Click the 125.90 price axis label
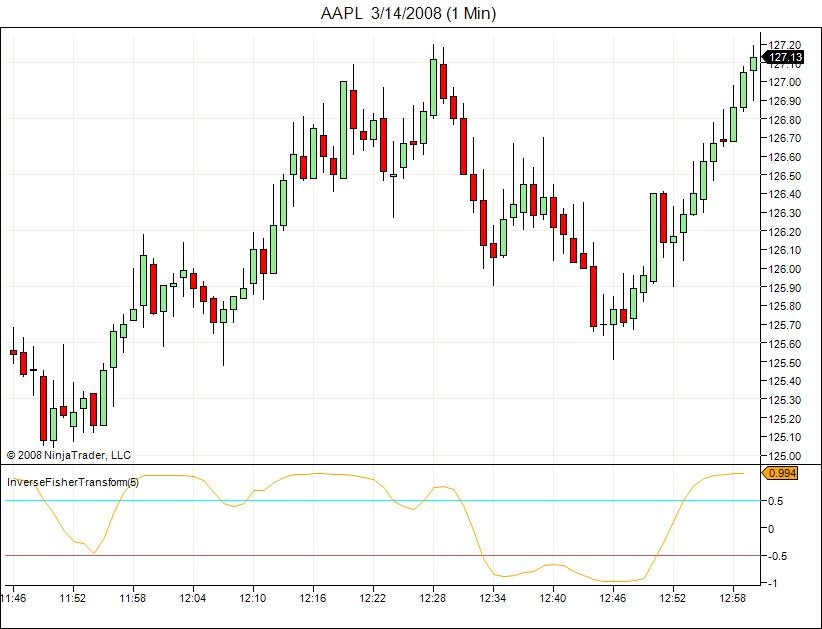This screenshot has width=822, height=629. [x=784, y=288]
